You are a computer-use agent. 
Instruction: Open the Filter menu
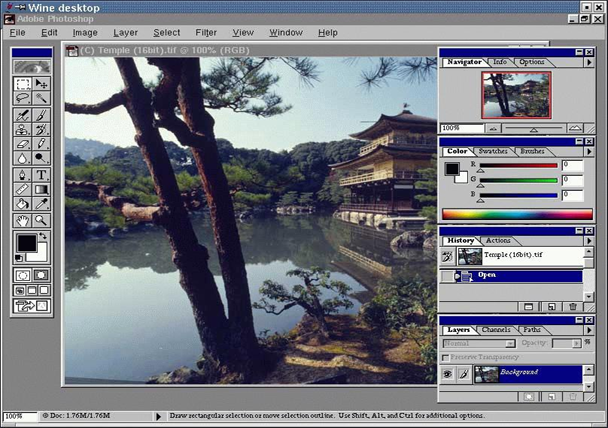pos(206,33)
